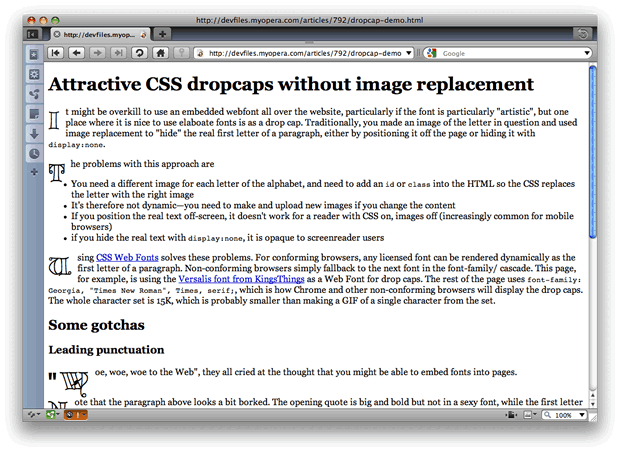Click the window resize grip corner
Image resolution: width=620 pixels, height=453 pixels.
click(593, 417)
